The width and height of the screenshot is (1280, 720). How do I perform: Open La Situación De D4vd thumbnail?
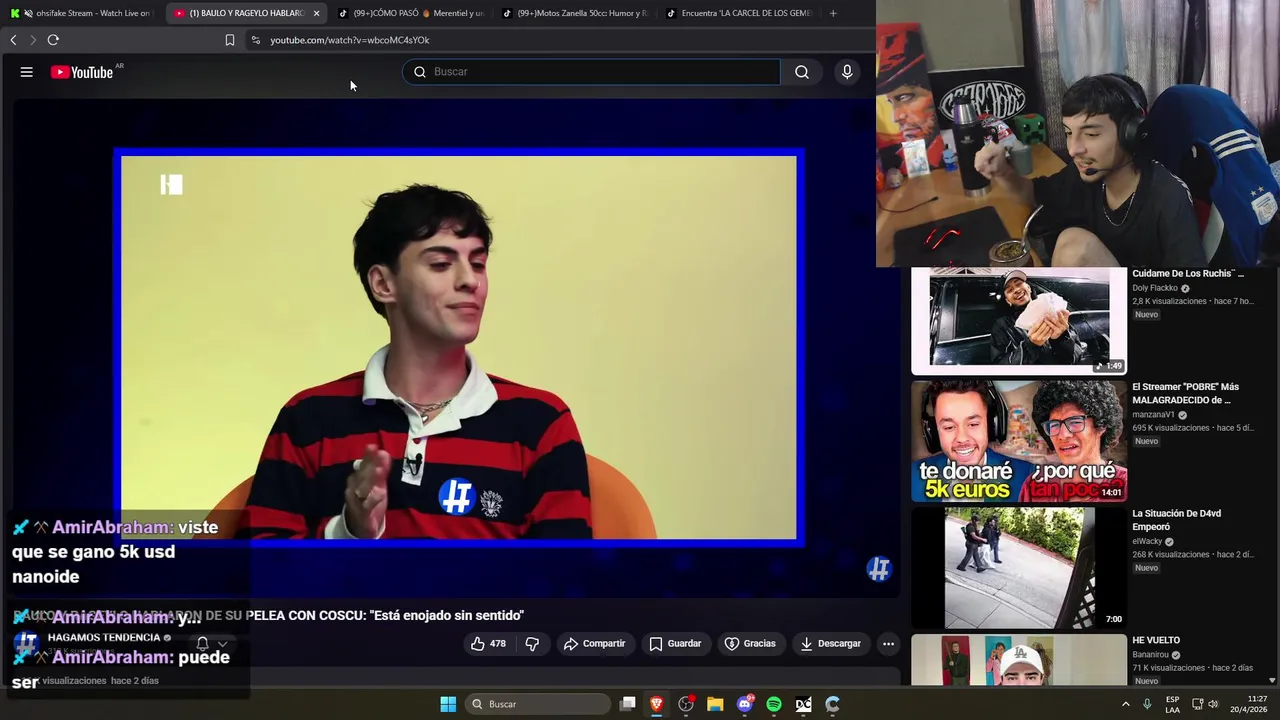[x=1018, y=568]
